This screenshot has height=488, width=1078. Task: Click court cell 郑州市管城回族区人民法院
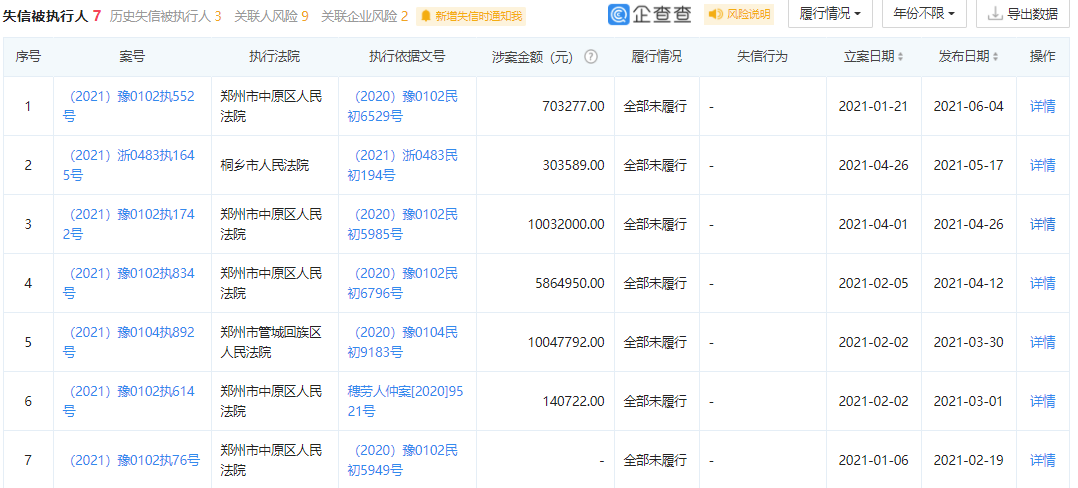point(271,342)
